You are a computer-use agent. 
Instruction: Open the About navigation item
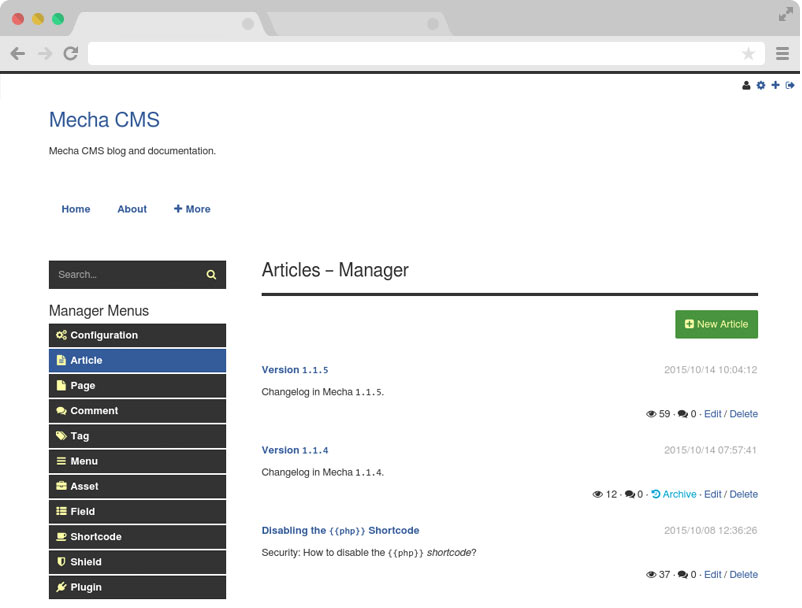pyautogui.click(x=132, y=209)
